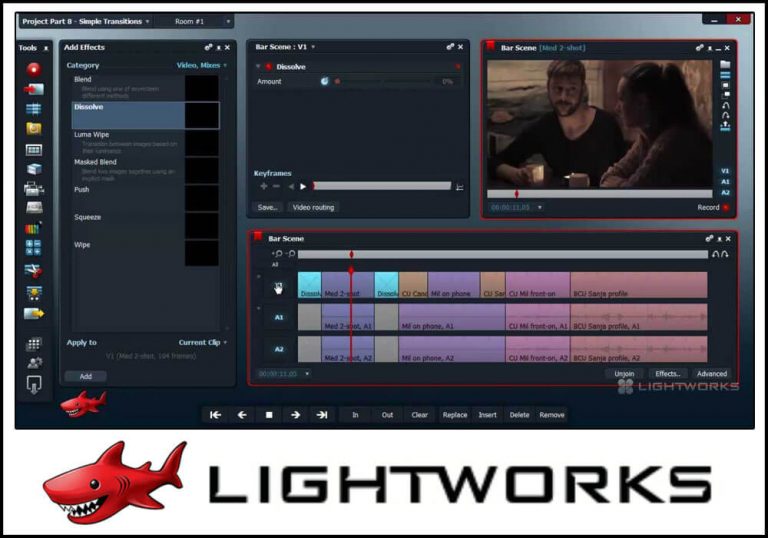
Task: Toggle the A2 track button on timeline
Action: [279, 349]
